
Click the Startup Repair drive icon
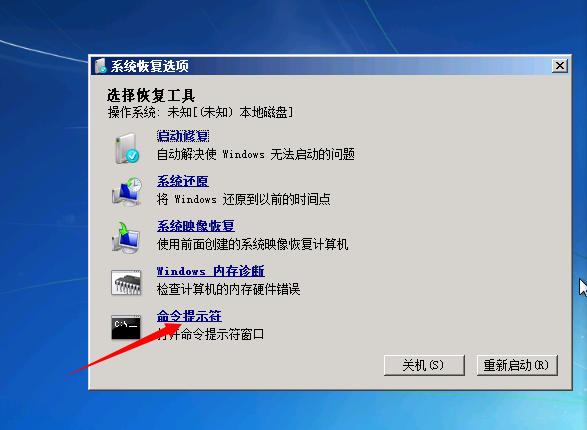(127, 148)
